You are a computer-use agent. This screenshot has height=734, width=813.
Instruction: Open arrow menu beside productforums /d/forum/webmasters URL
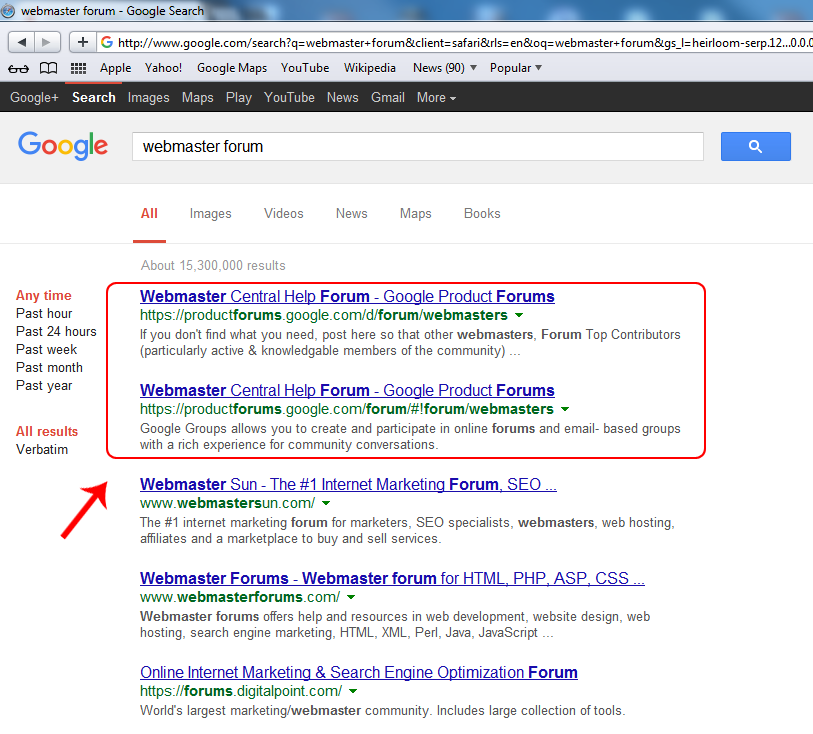click(519, 315)
